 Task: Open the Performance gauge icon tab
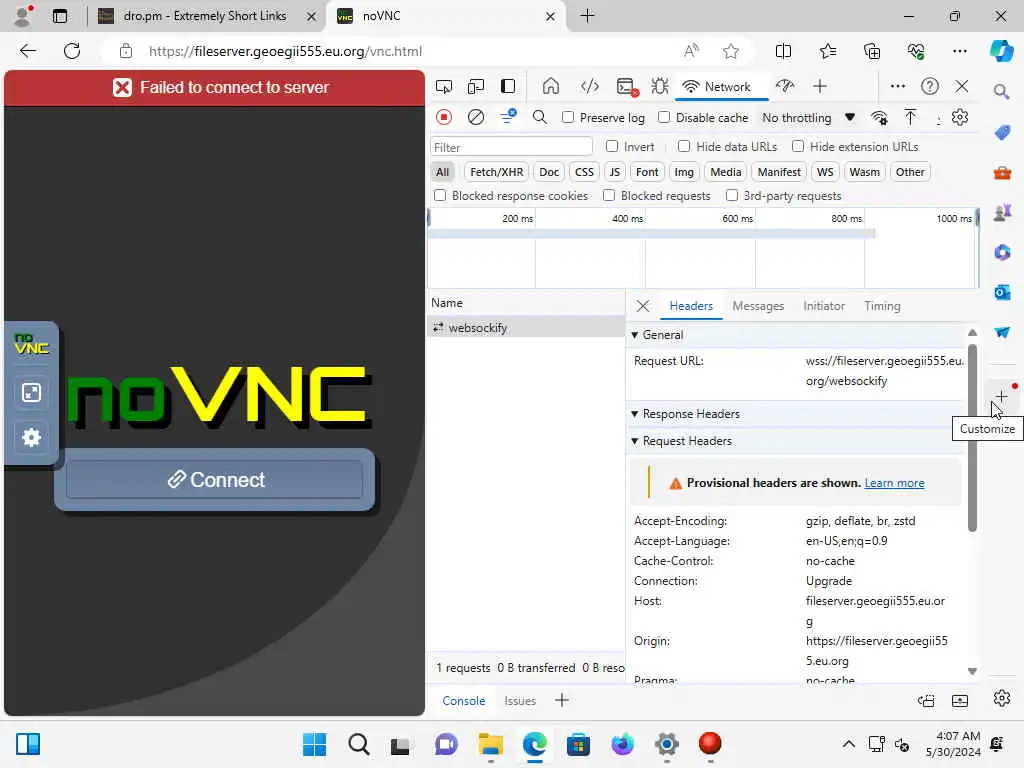coord(785,86)
